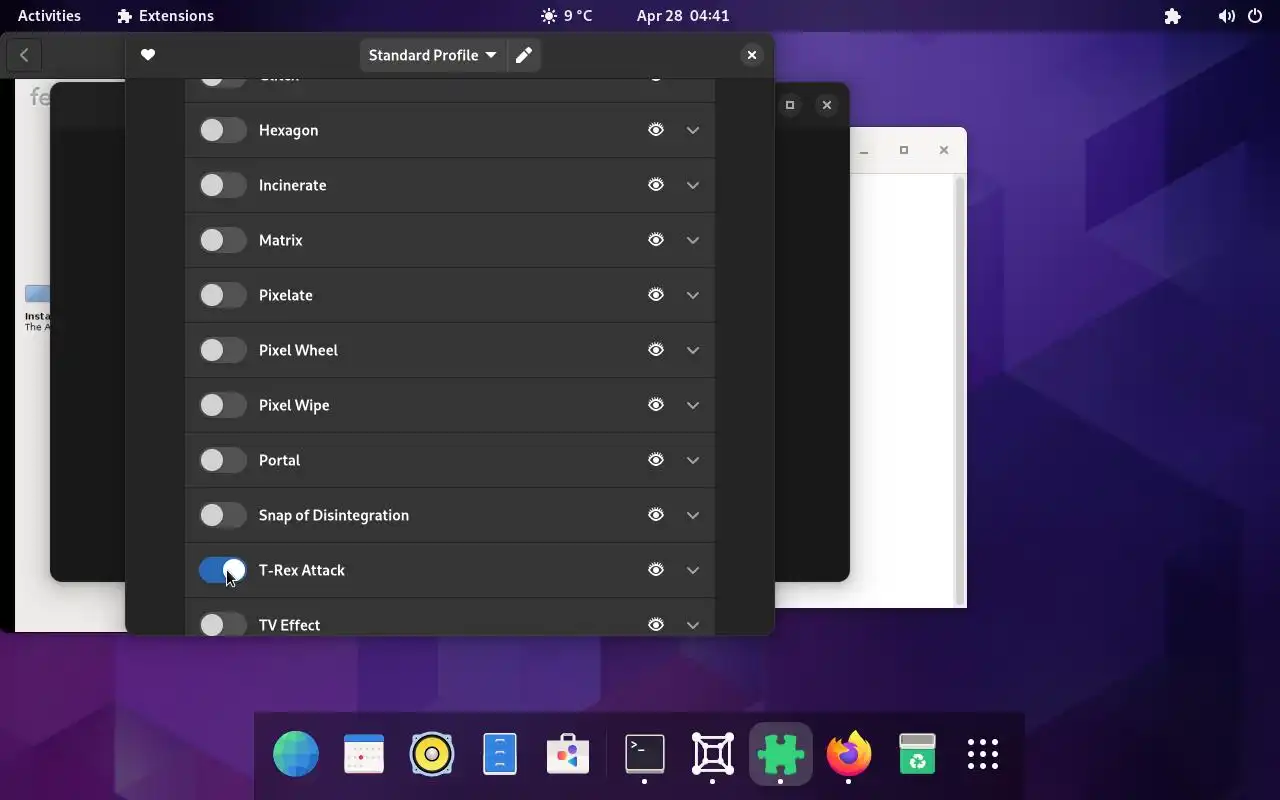Open Firefox from the dock
The height and width of the screenshot is (800, 1280).
point(849,754)
